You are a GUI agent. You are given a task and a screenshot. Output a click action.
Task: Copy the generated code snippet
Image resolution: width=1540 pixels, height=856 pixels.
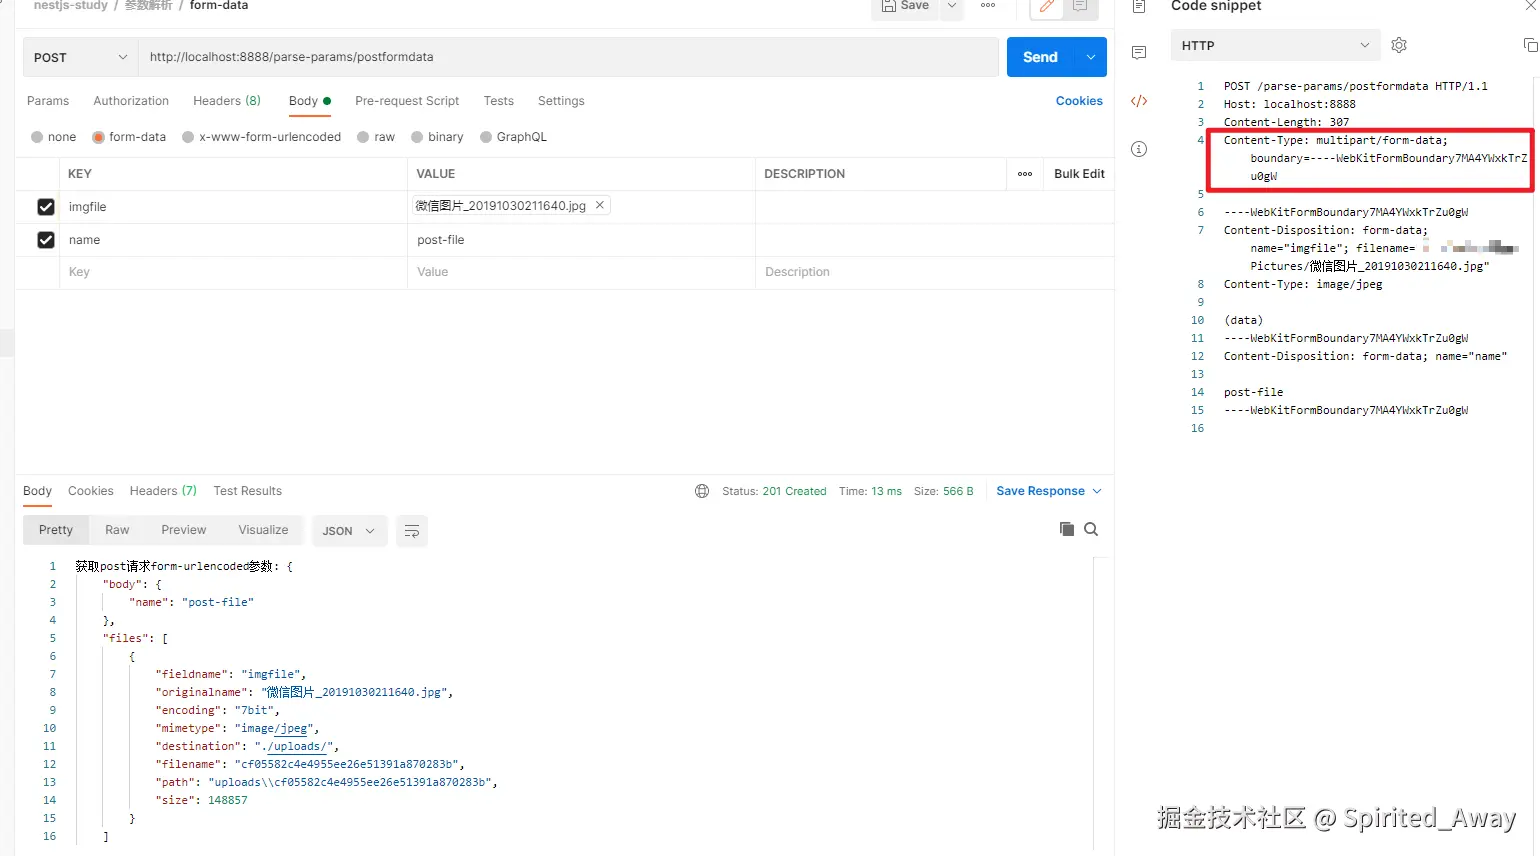(1529, 45)
